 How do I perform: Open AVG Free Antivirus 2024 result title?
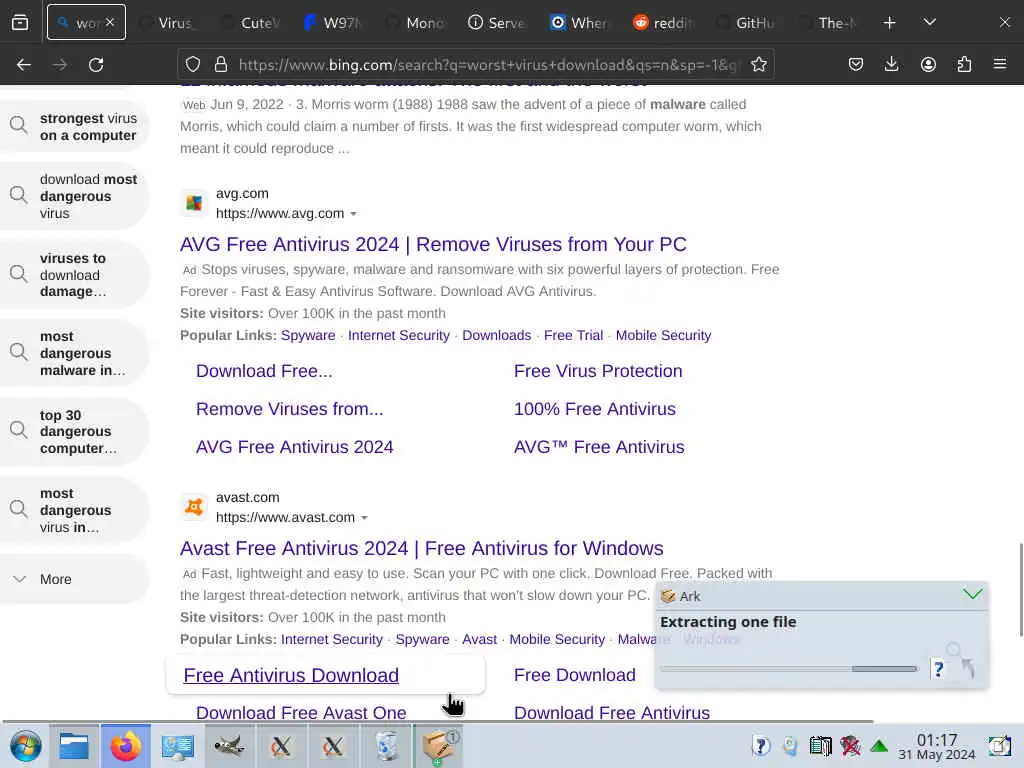click(433, 244)
